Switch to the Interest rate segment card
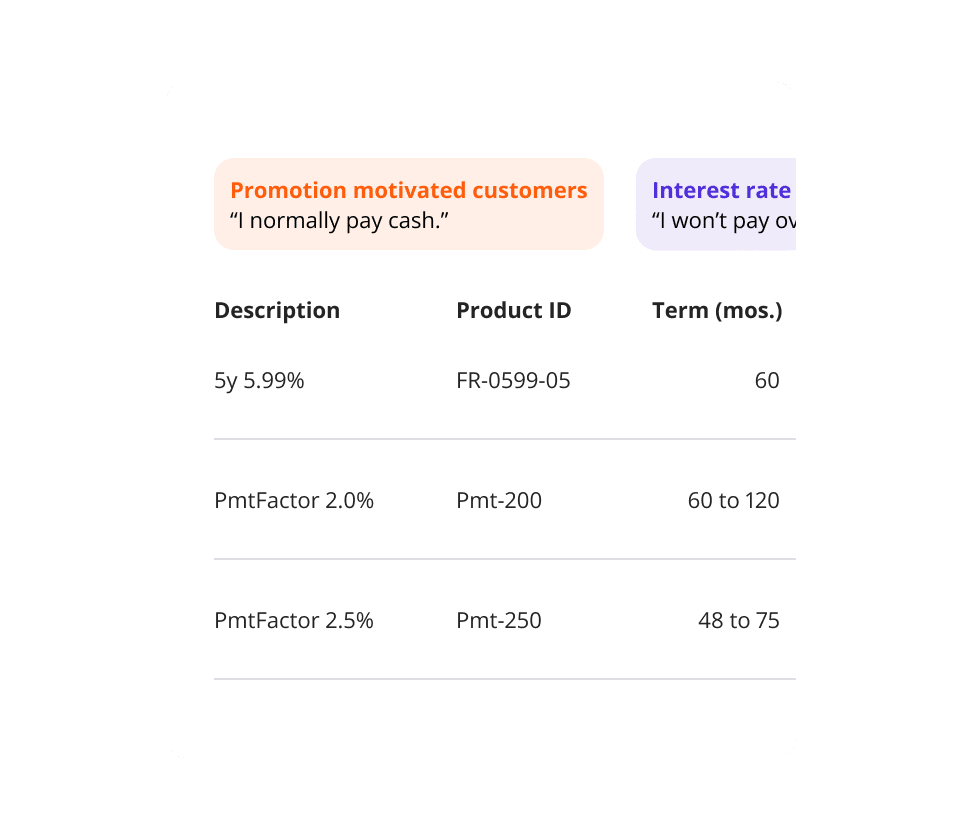The image size is (962, 840). [716, 204]
